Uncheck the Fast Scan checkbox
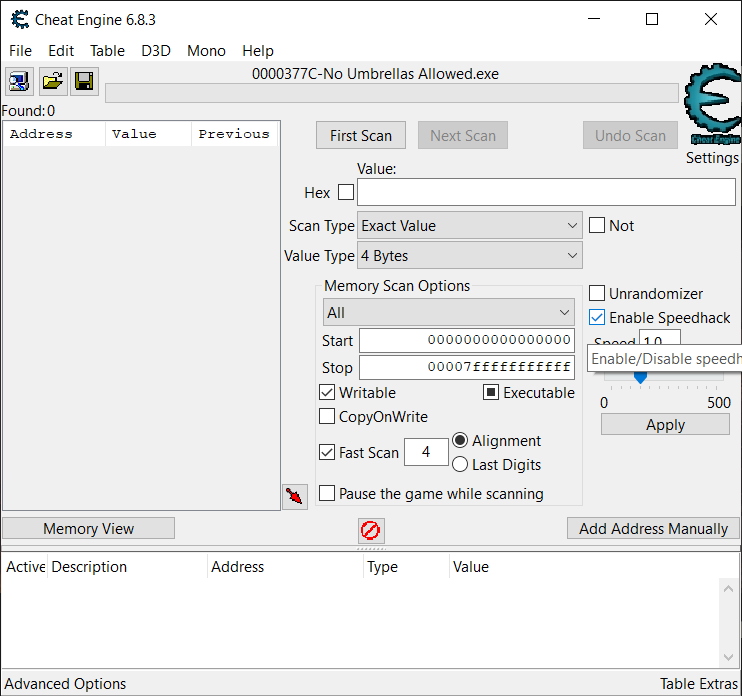Viewport: 742px width, 696px height. (x=327, y=452)
